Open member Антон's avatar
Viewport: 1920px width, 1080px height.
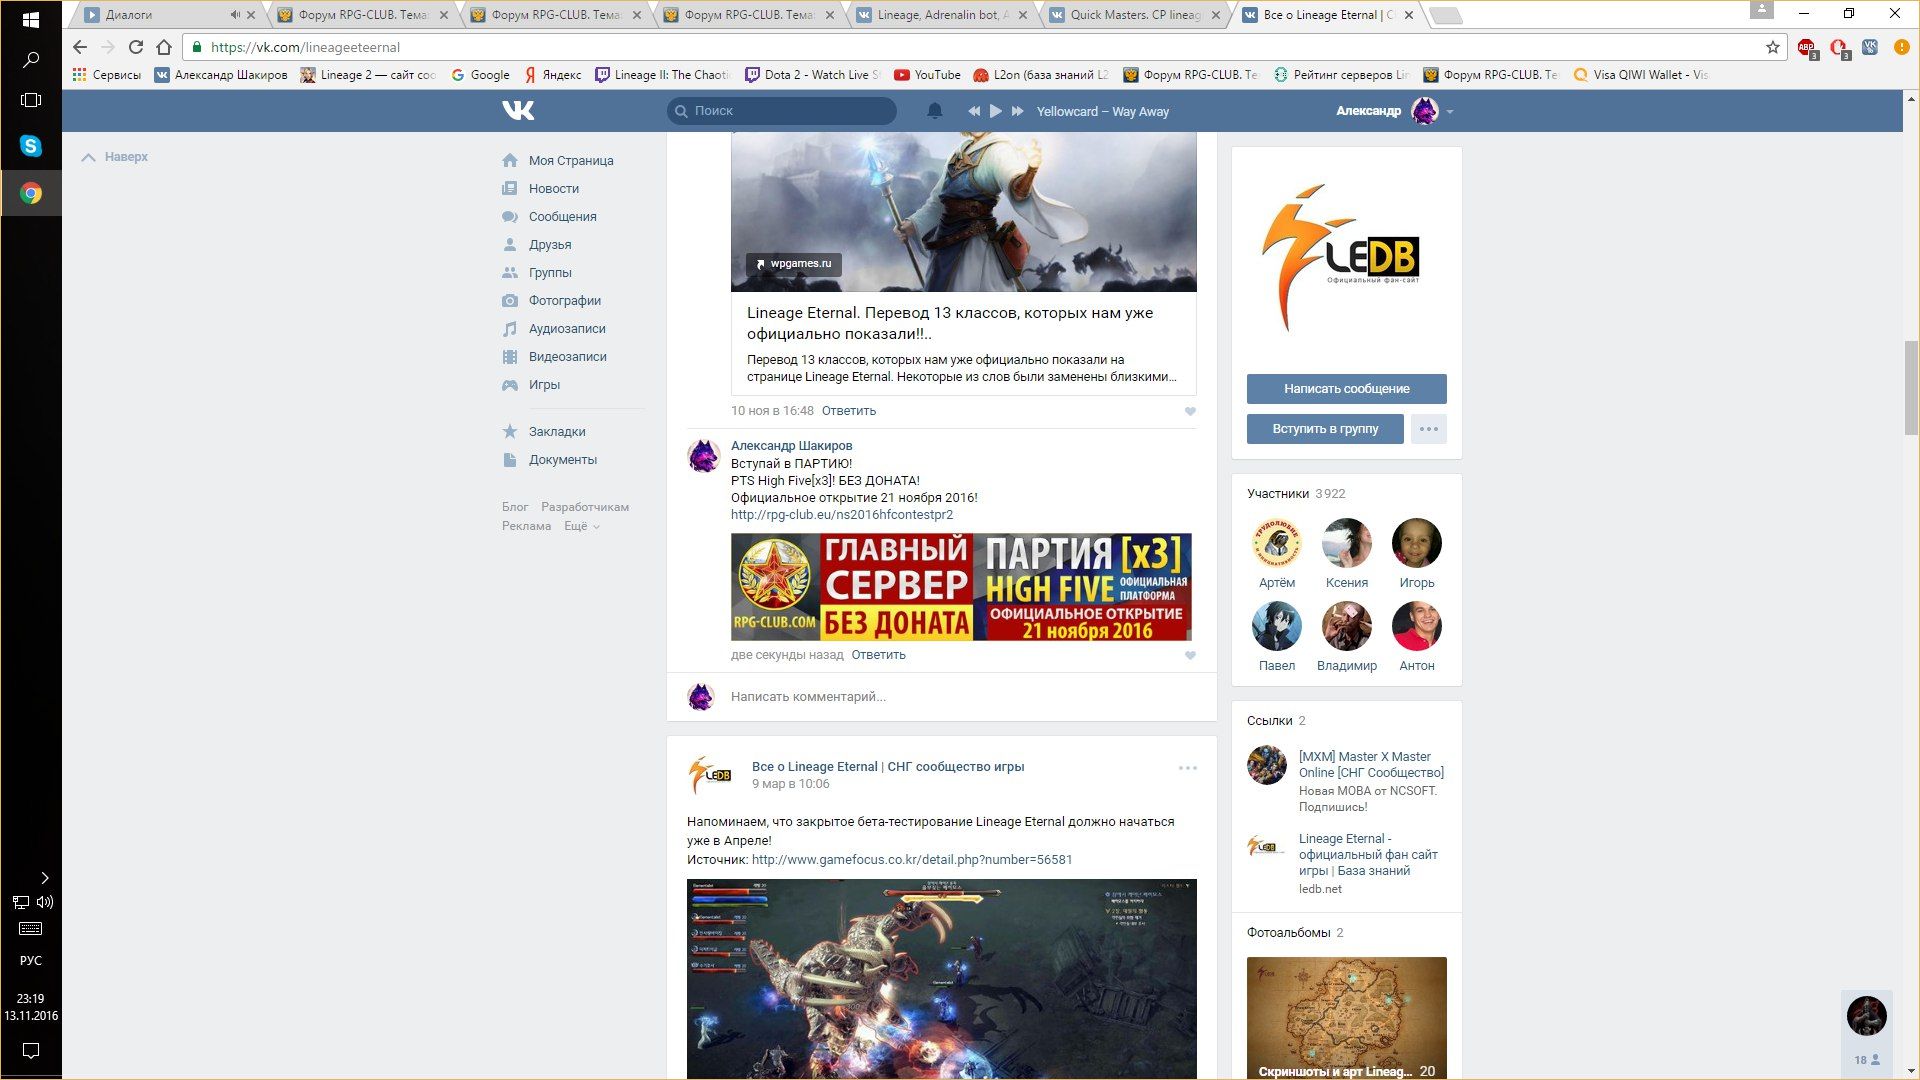[1416, 626]
